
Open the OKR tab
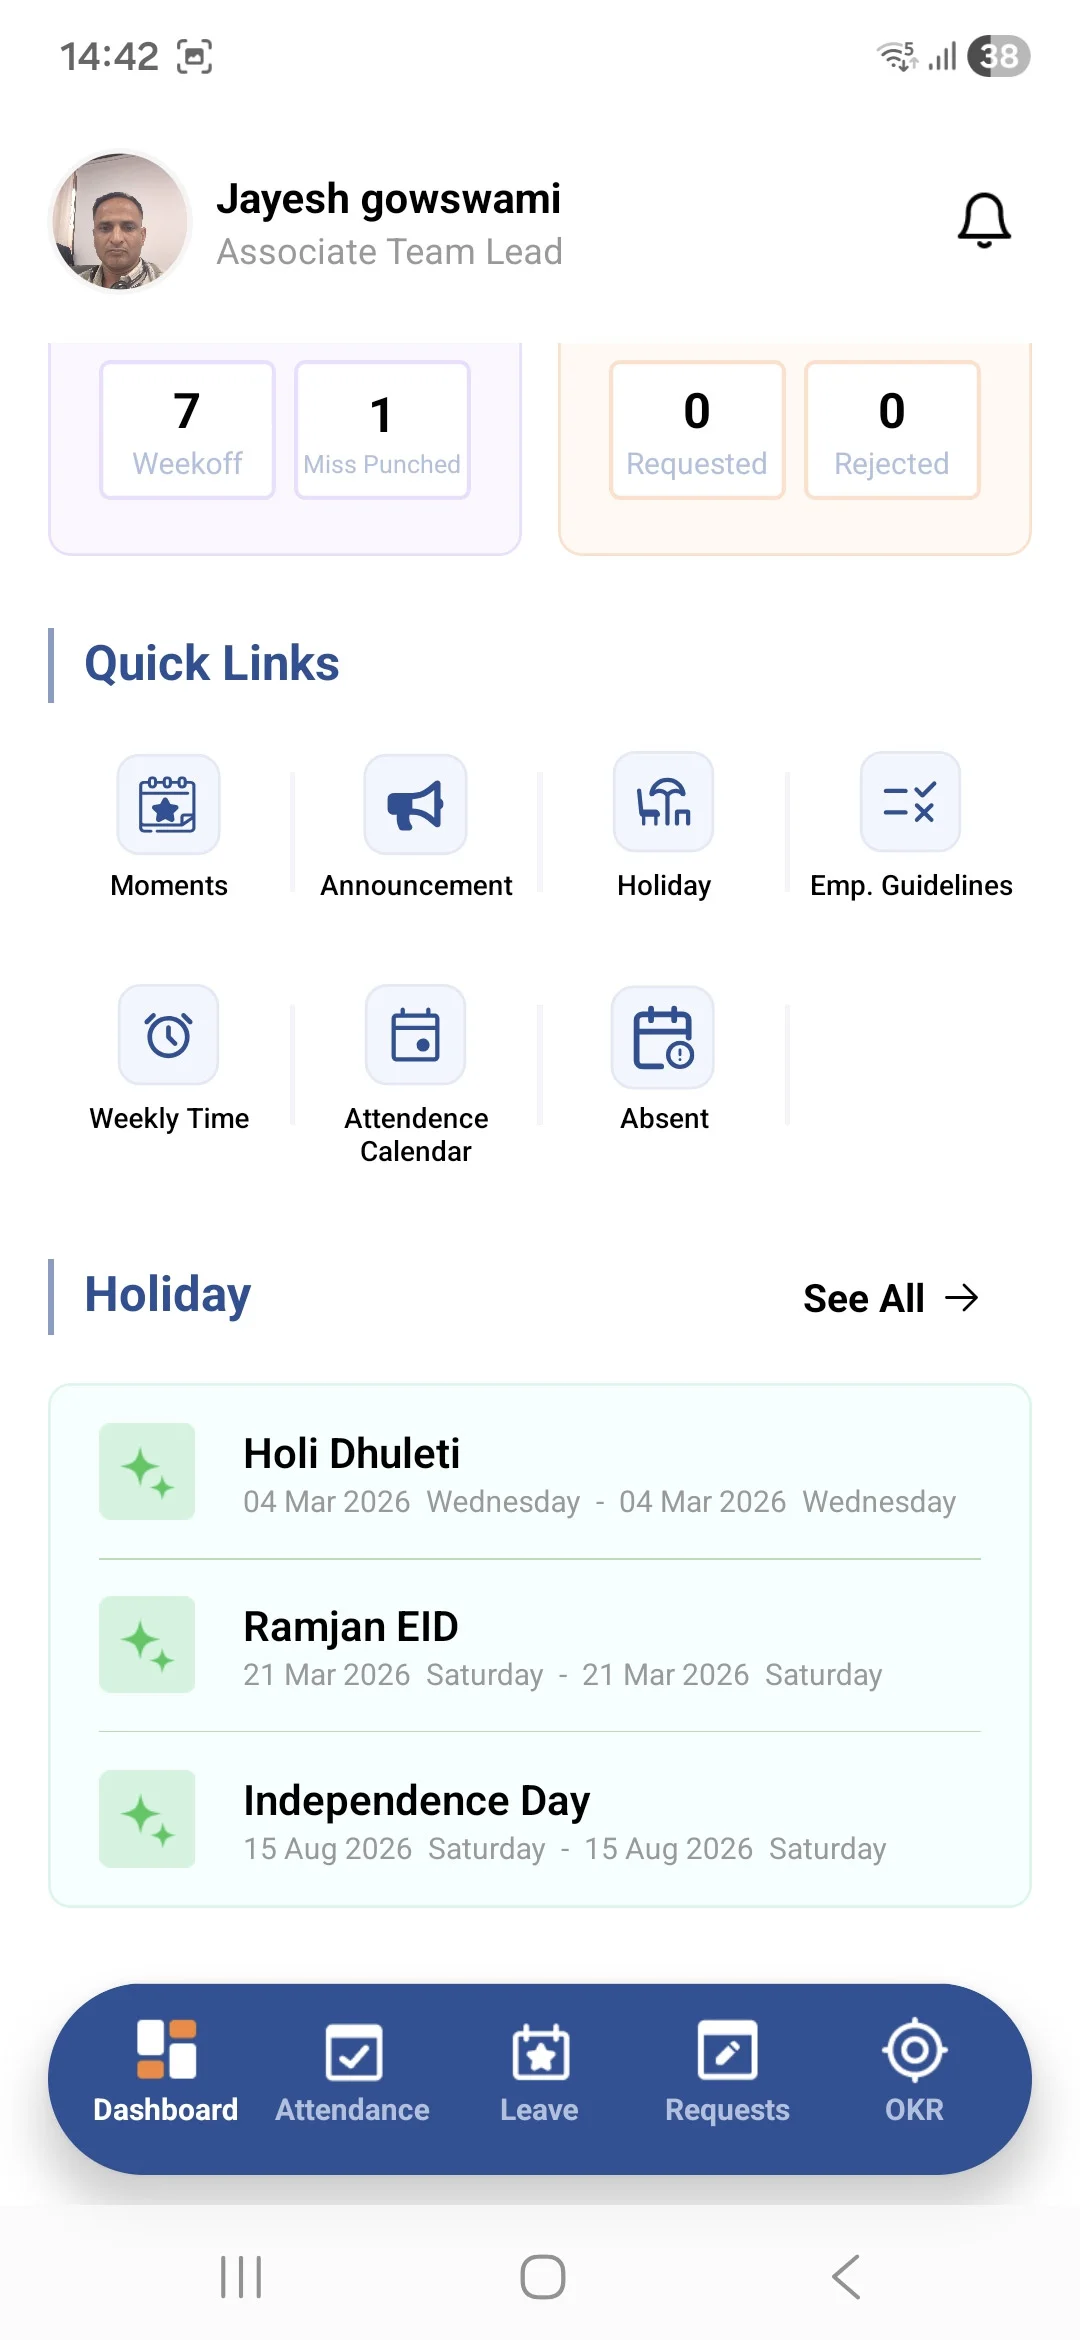coord(914,2074)
